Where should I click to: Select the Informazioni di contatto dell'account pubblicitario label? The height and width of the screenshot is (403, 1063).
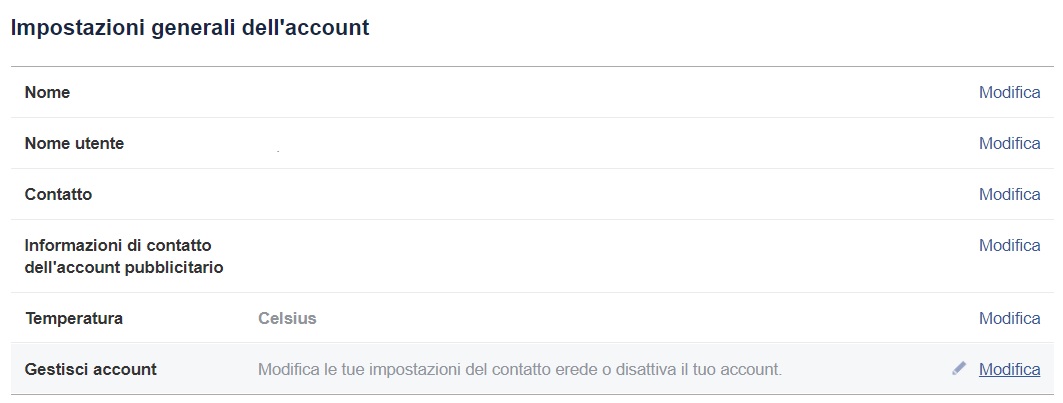(124, 256)
